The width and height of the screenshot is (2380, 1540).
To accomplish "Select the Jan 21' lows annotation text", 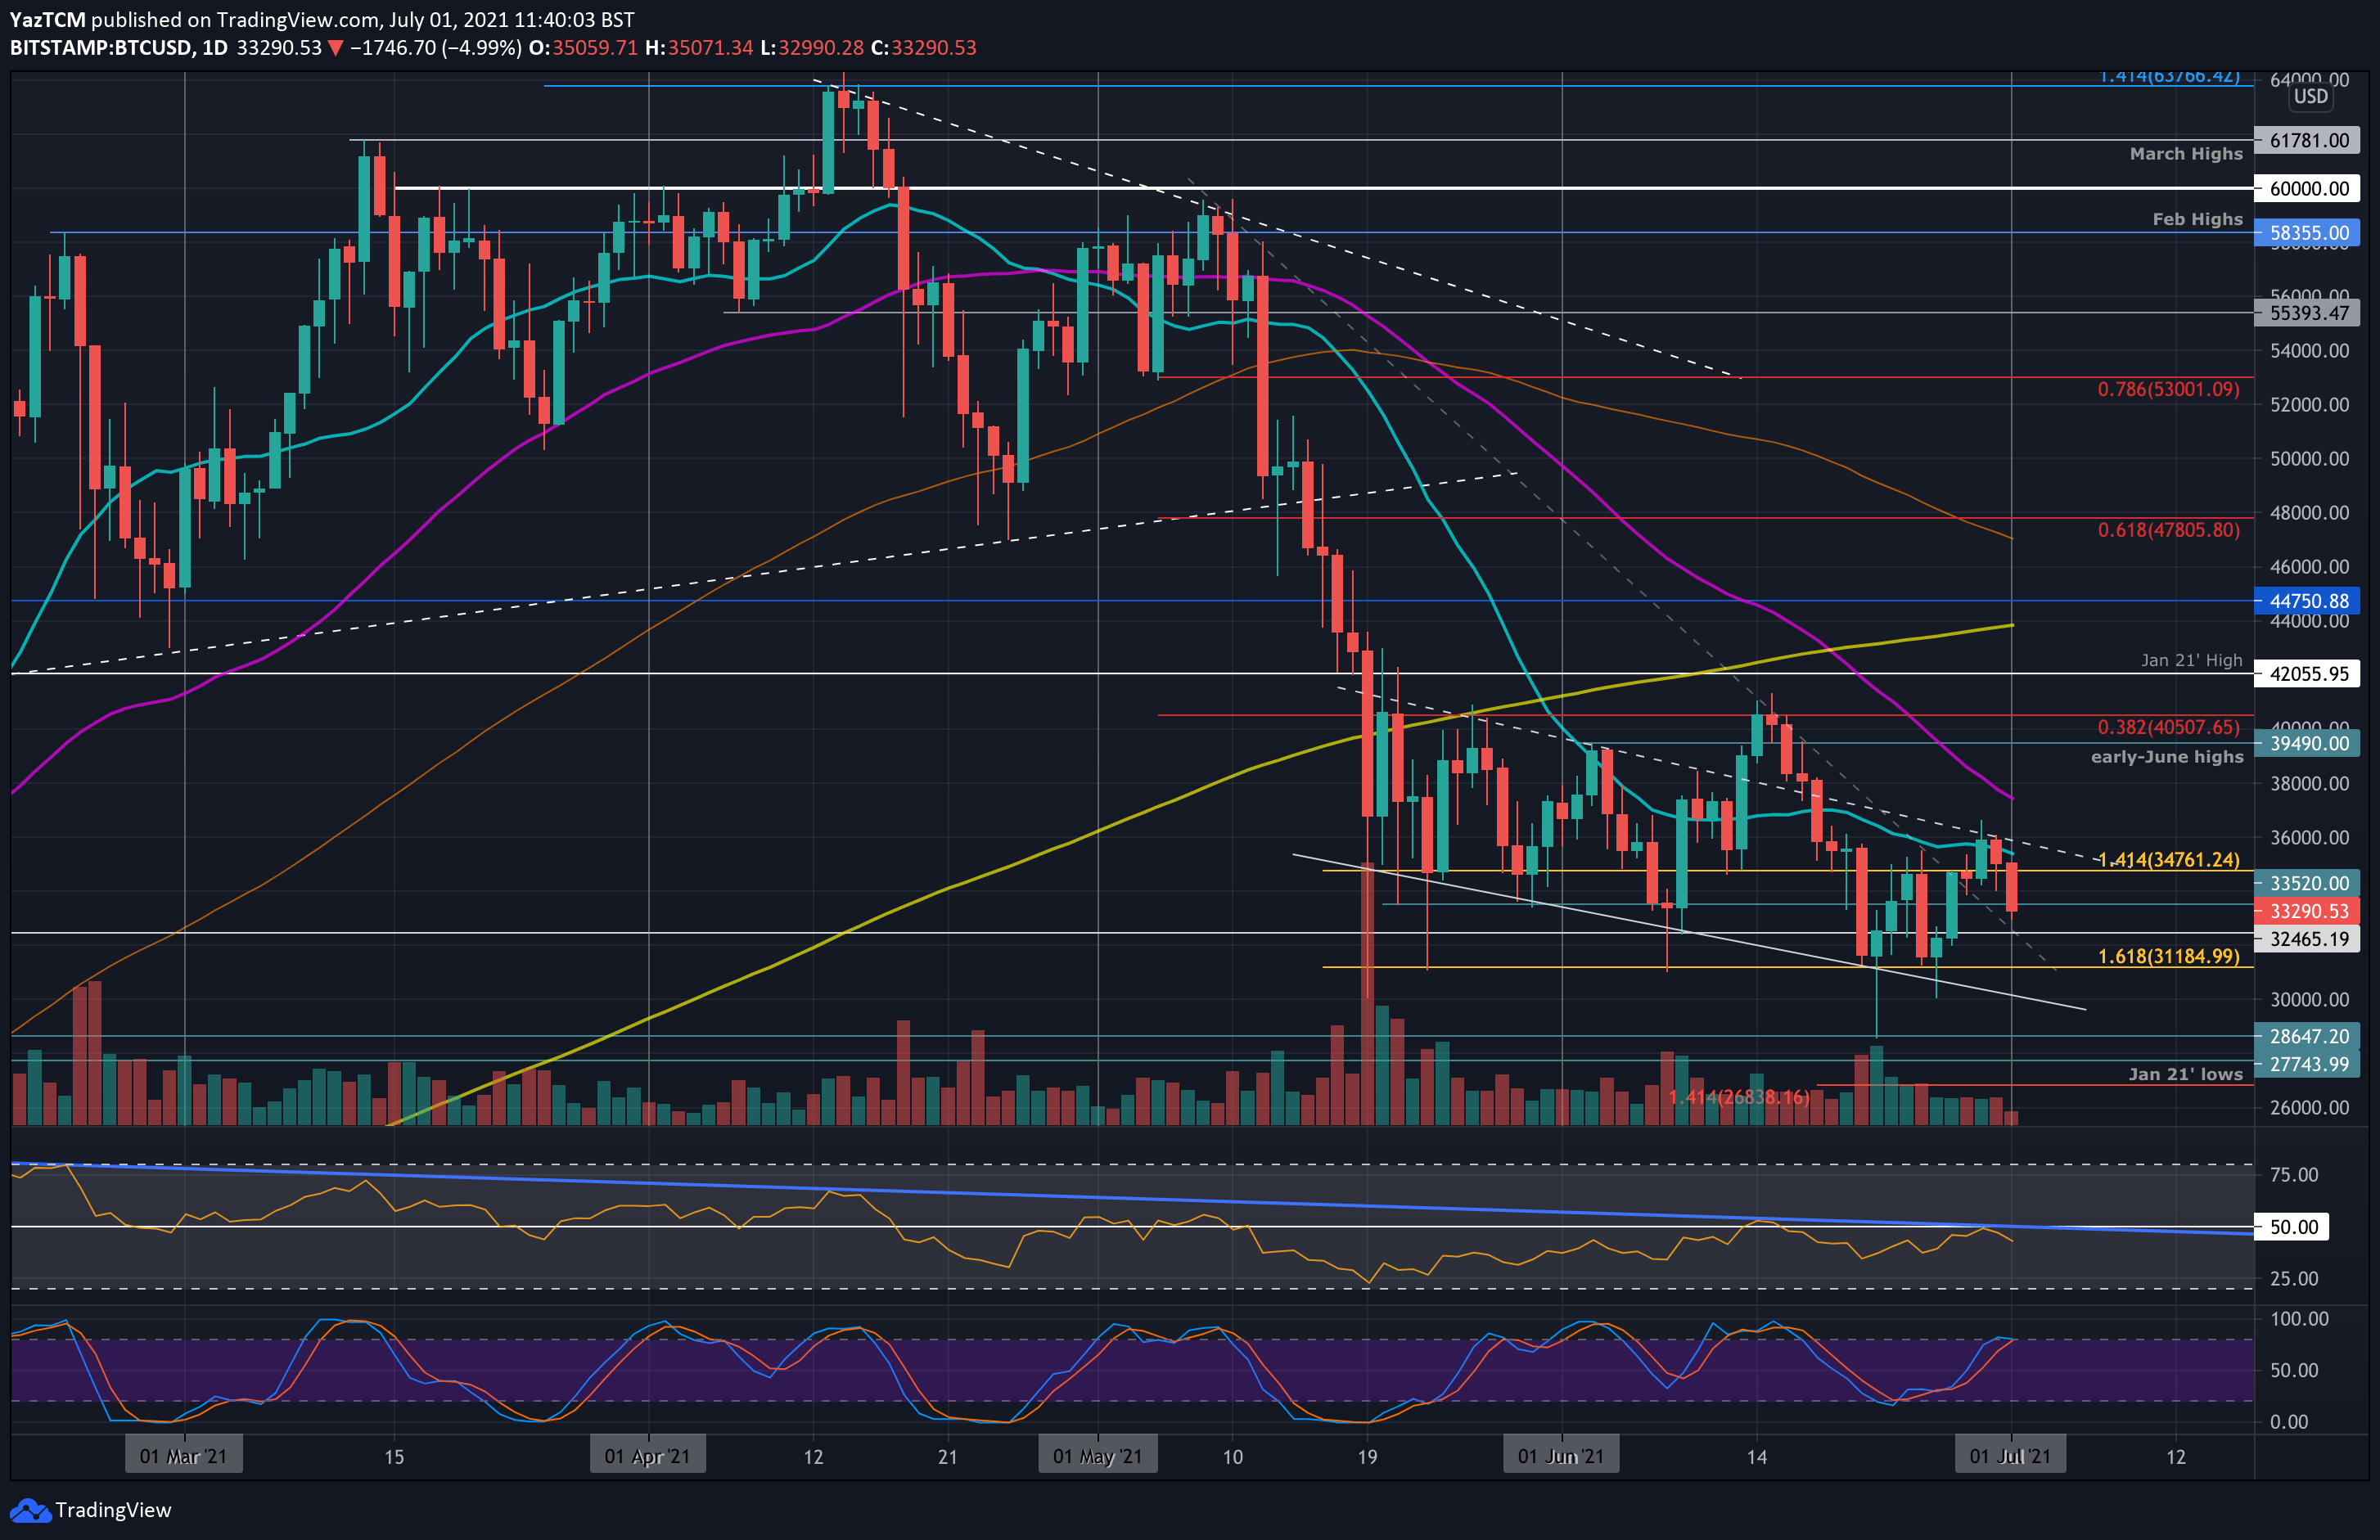I will pos(2185,1074).
